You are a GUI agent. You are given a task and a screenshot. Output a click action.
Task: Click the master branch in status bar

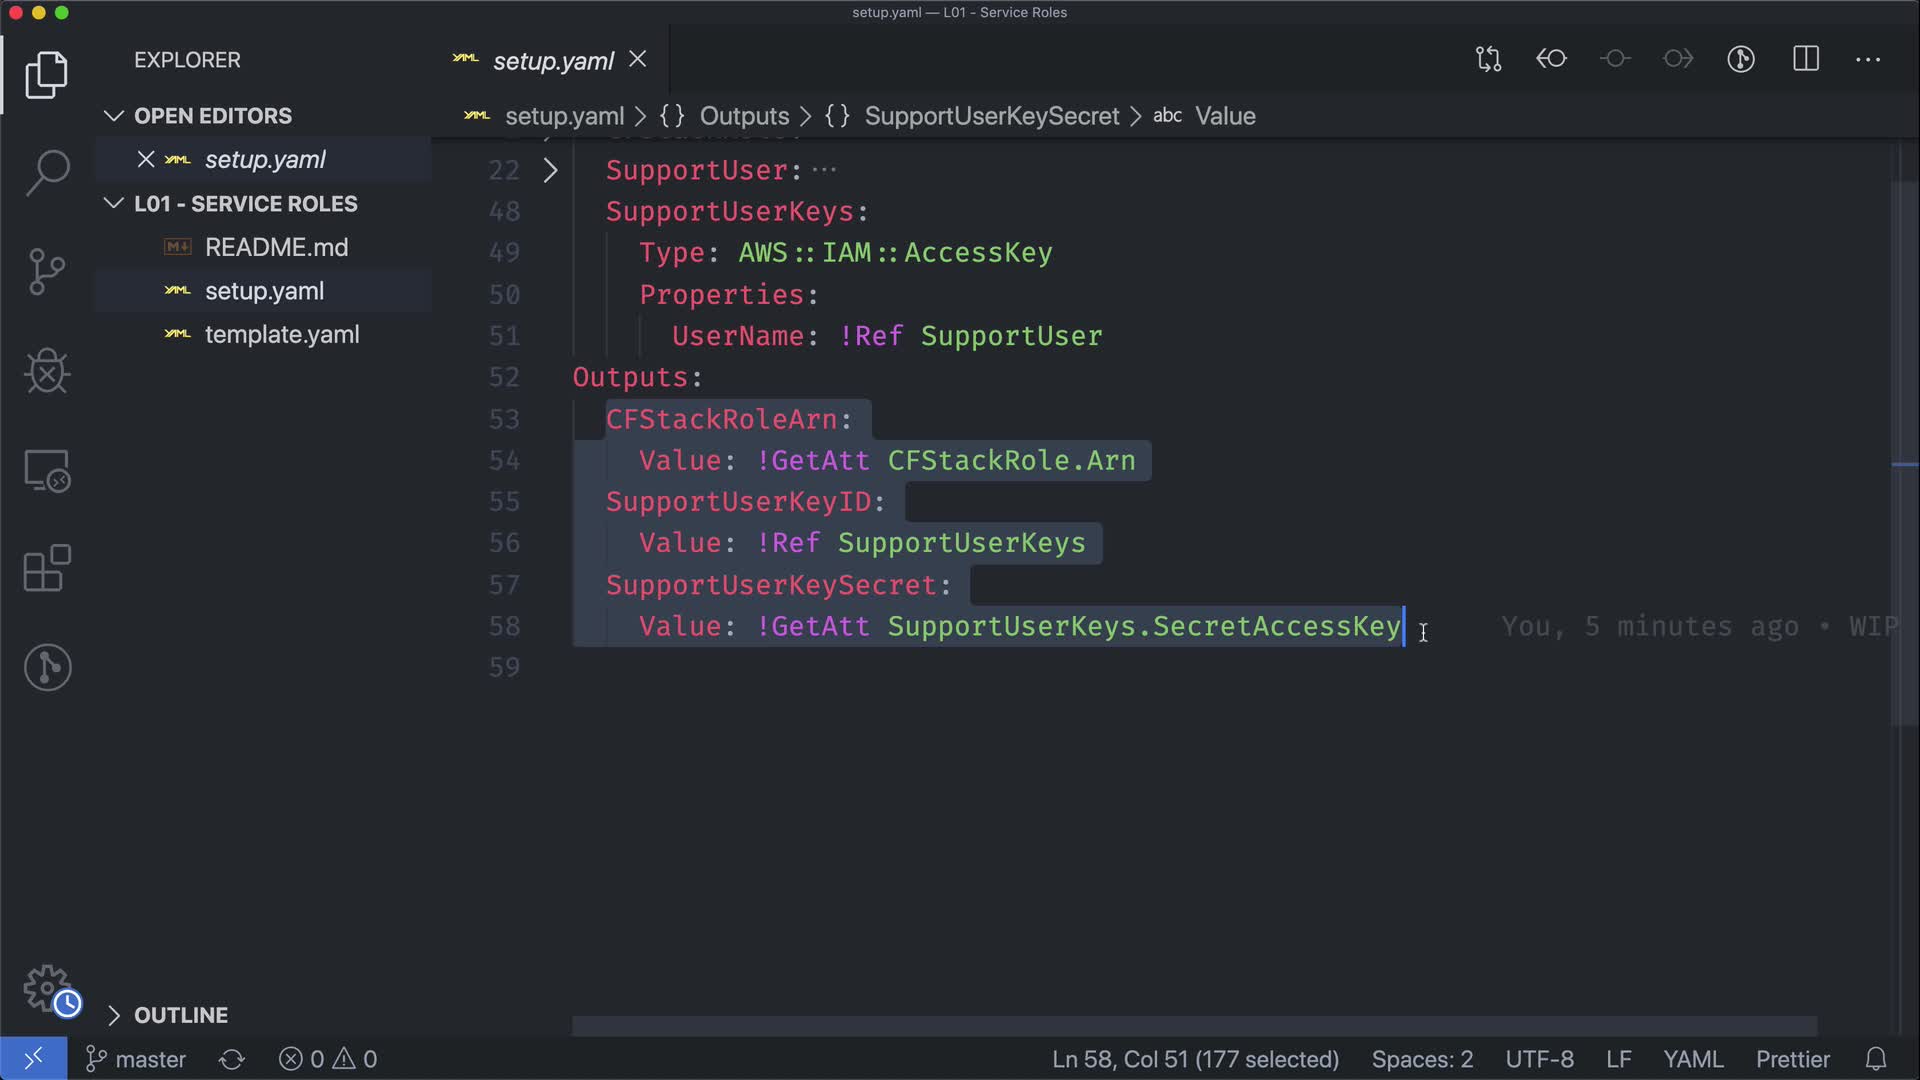click(137, 1059)
